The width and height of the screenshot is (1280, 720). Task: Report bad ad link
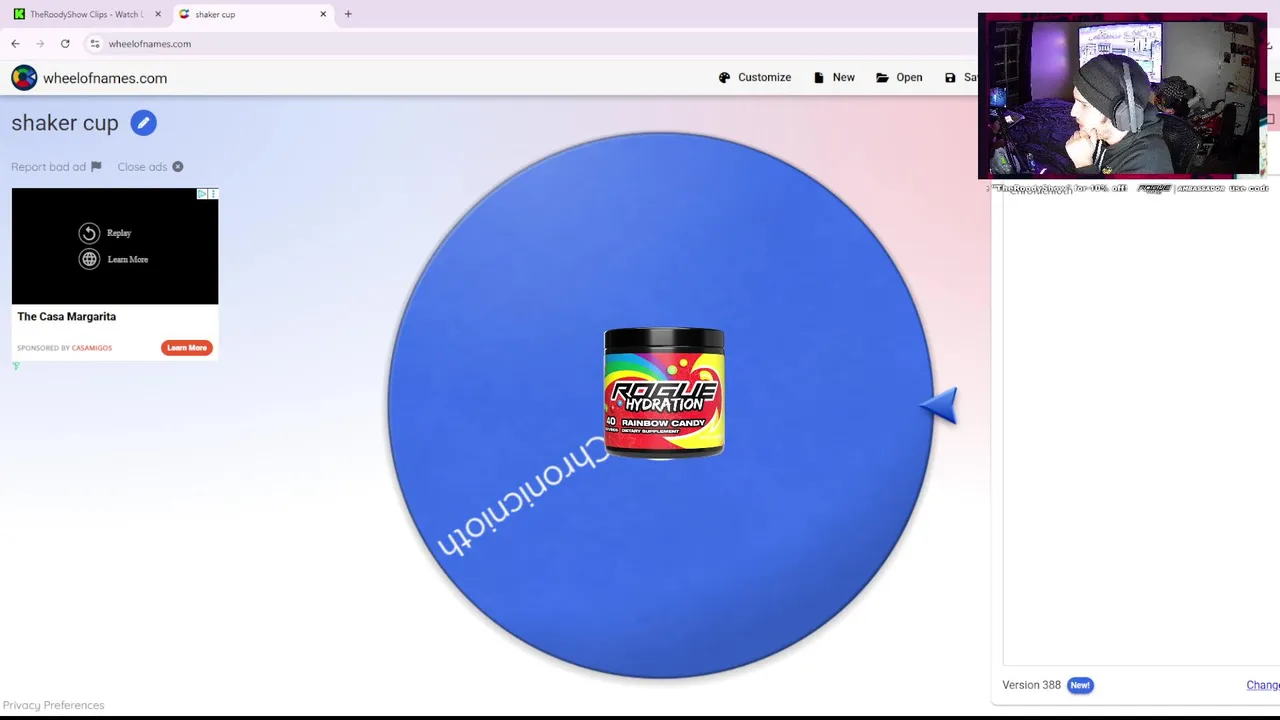pos(56,167)
